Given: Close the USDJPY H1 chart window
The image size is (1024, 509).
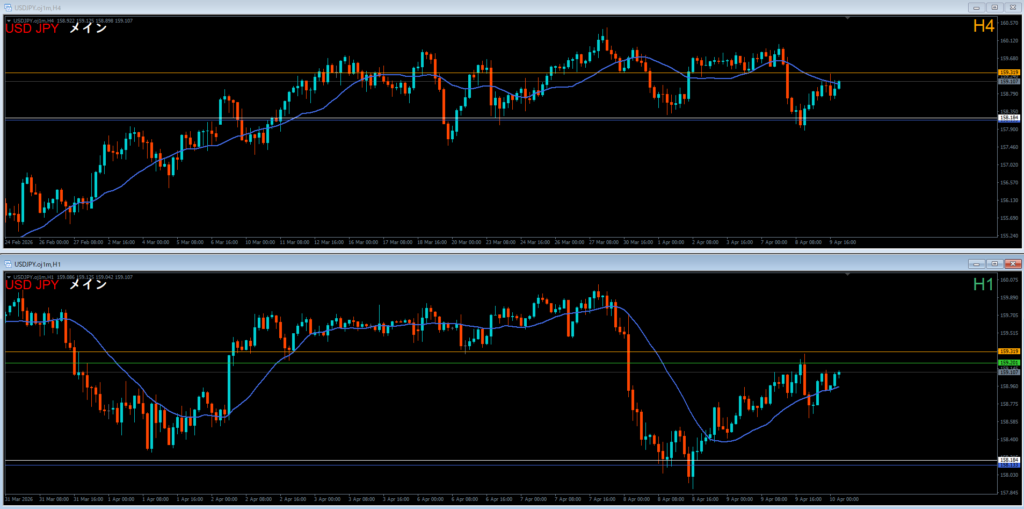Looking at the screenshot, I should click(1012, 264).
